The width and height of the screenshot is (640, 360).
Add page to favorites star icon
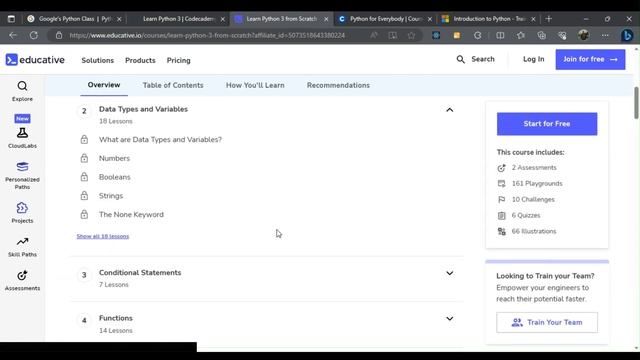pos(411,36)
